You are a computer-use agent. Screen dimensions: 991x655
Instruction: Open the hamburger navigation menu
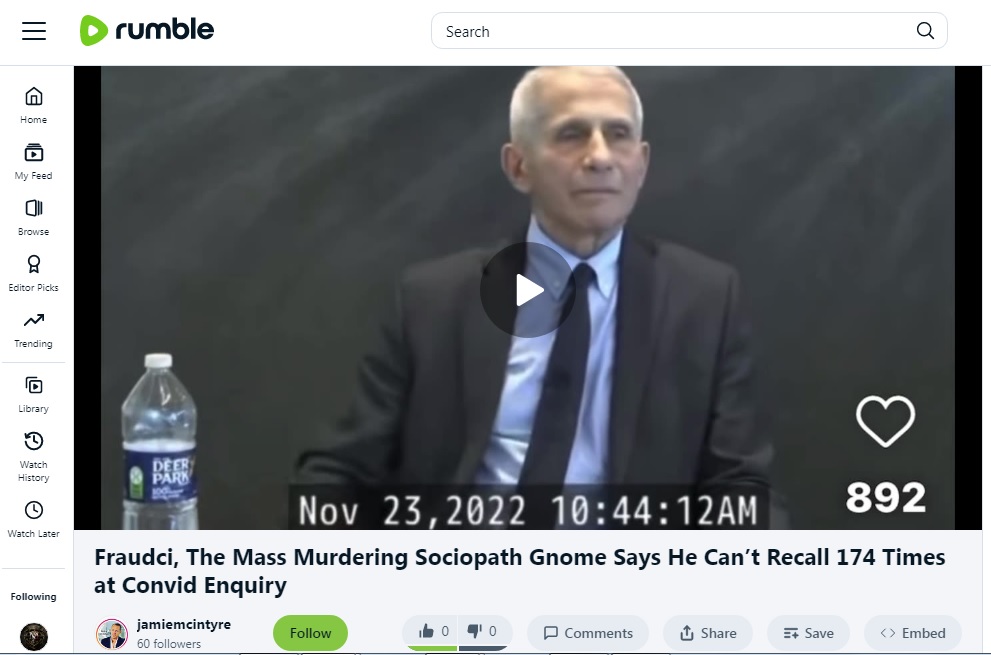(x=34, y=31)
